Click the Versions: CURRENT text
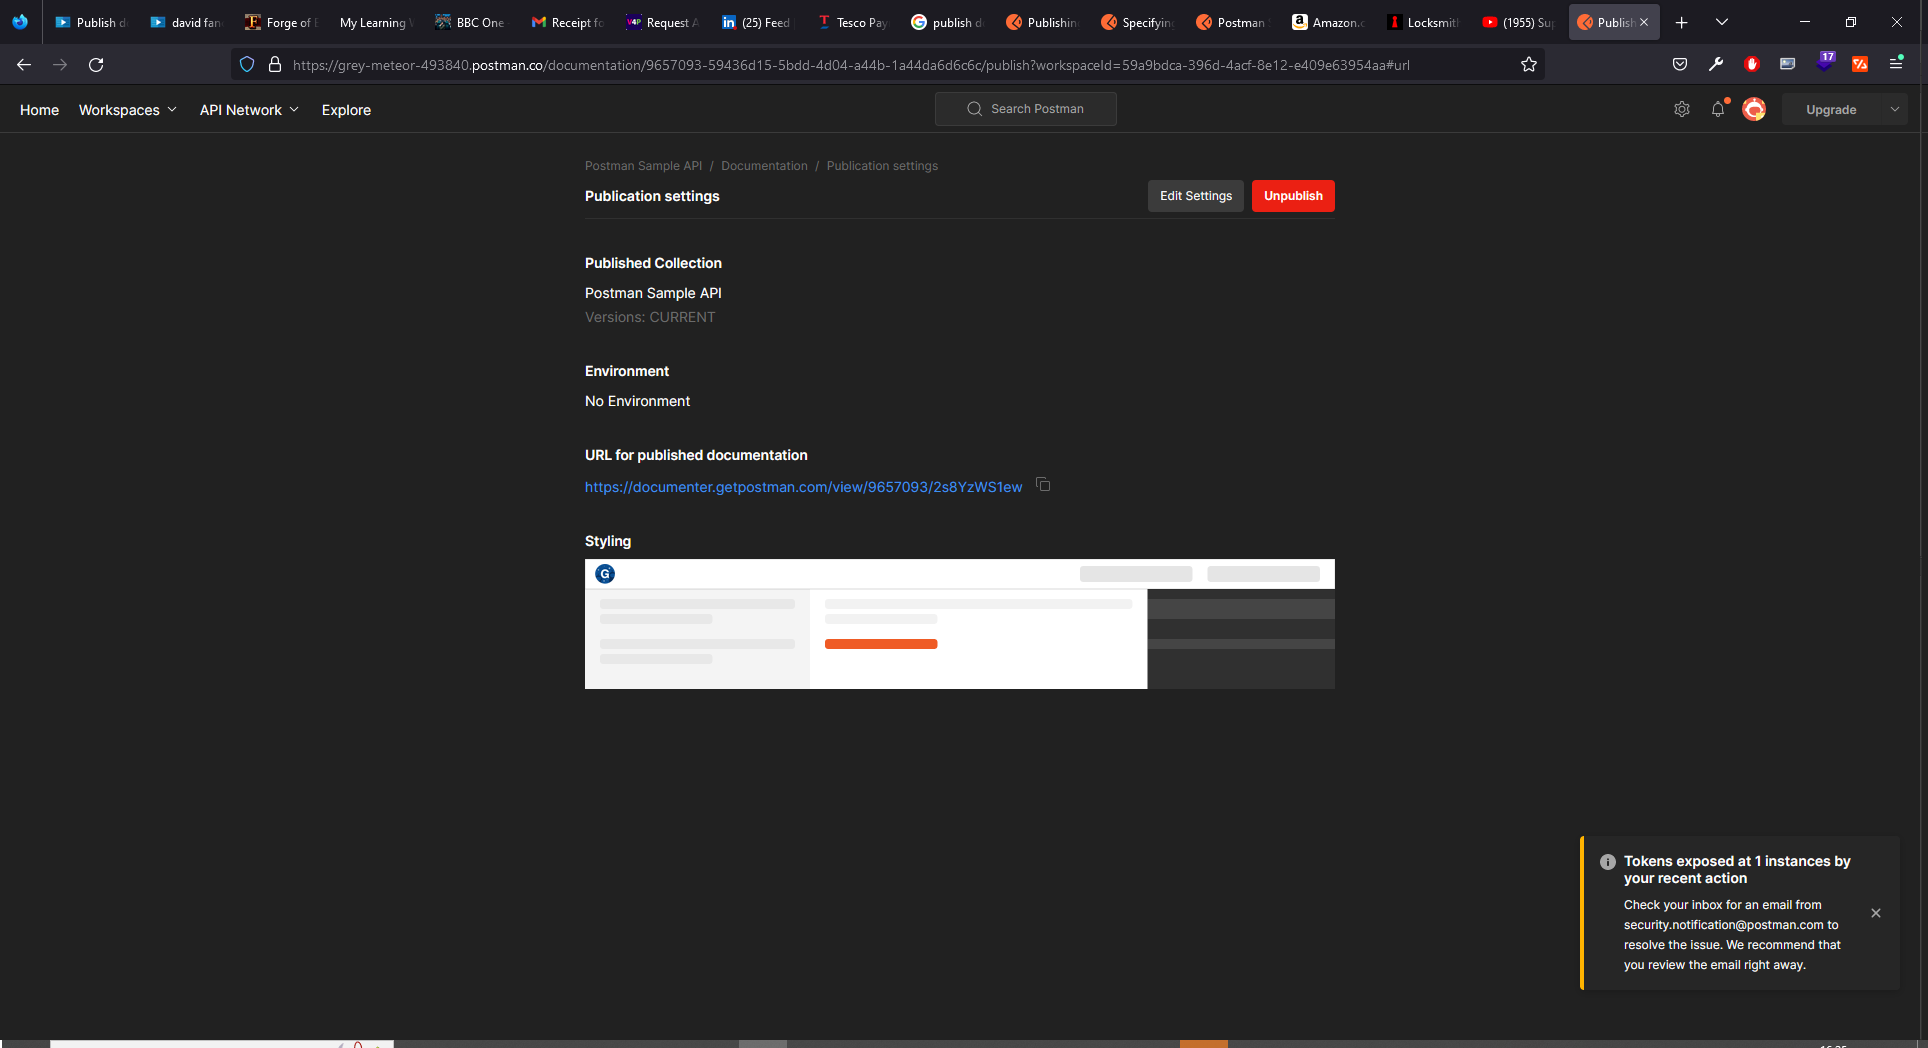 coord(650,317)
